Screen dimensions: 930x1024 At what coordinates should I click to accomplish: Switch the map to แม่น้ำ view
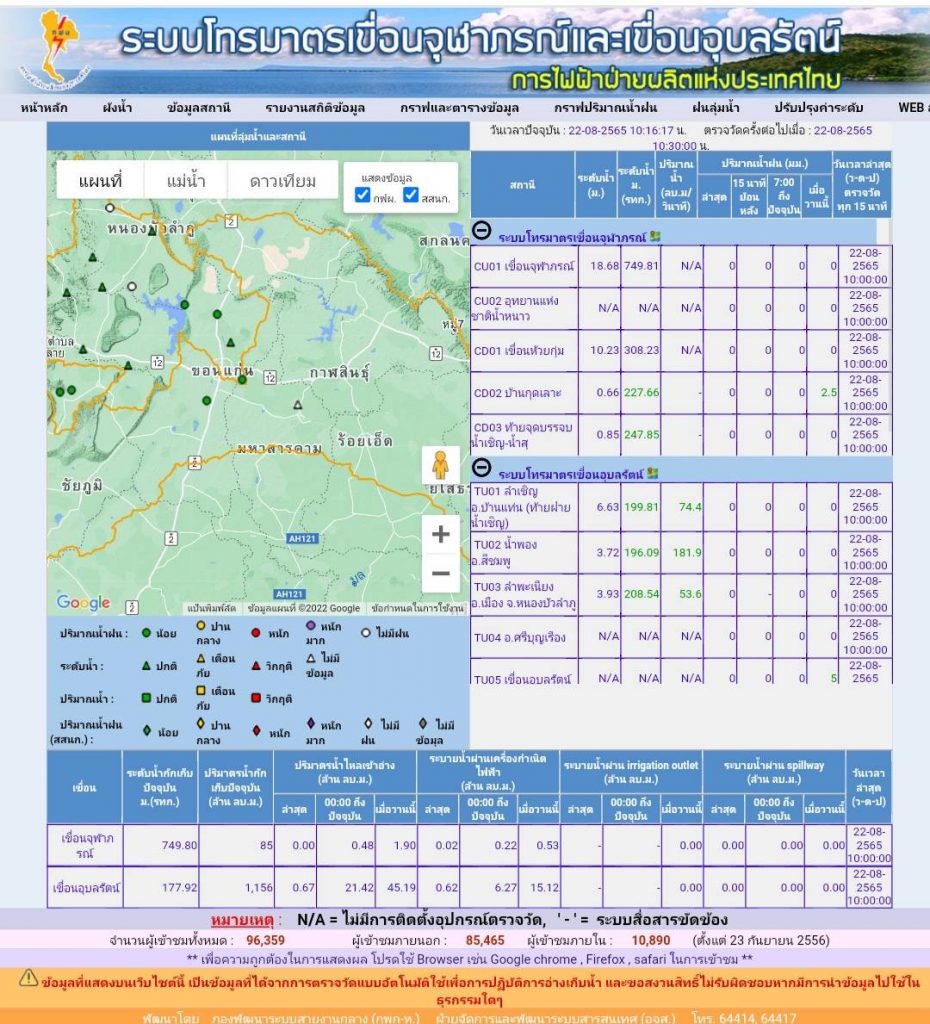[186, 181]
